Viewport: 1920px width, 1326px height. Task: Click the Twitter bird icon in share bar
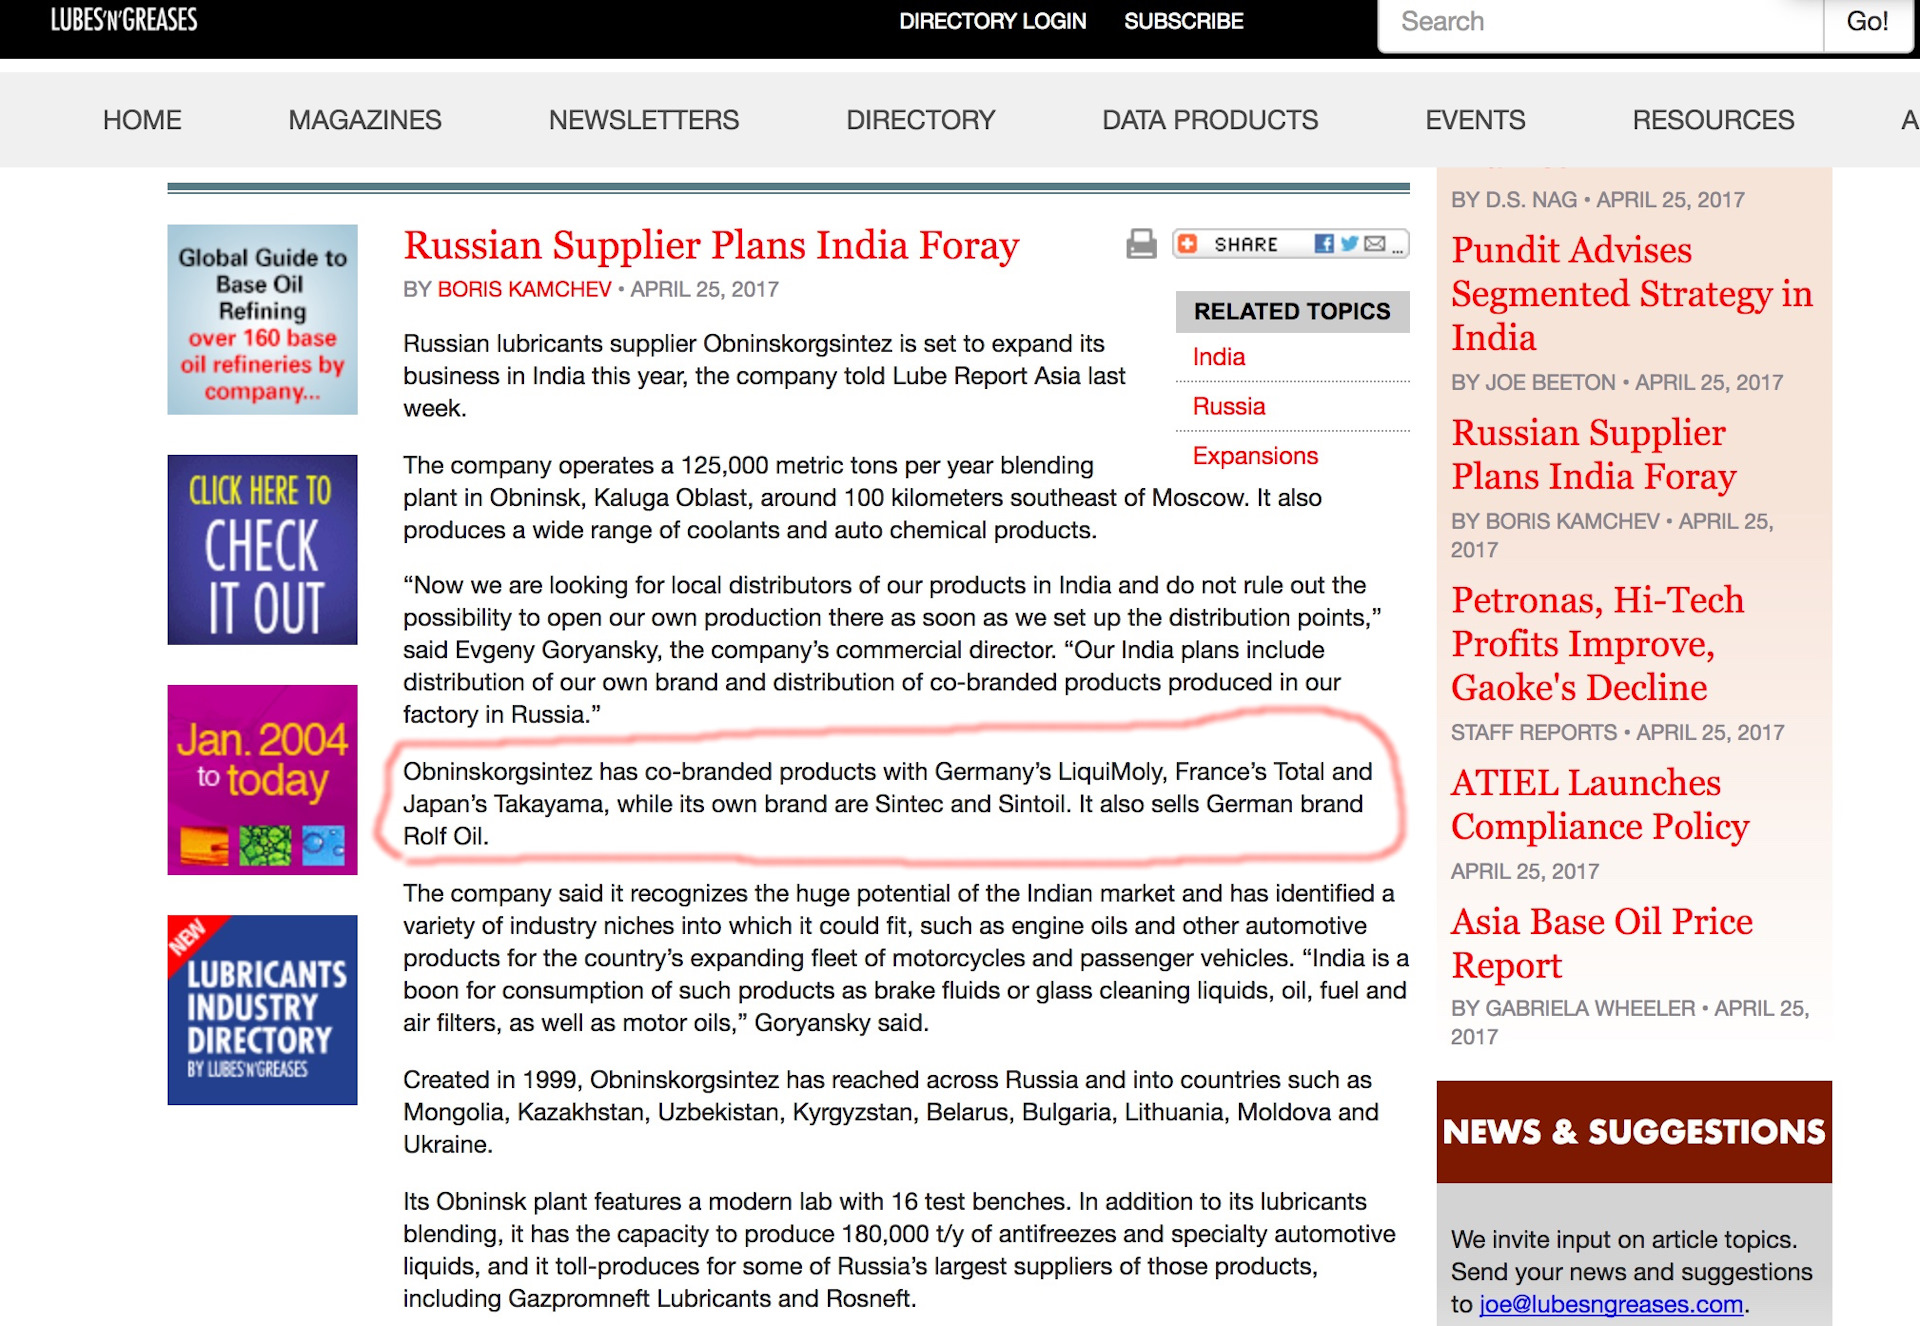pyautogui.click(x=1350, y=244)
